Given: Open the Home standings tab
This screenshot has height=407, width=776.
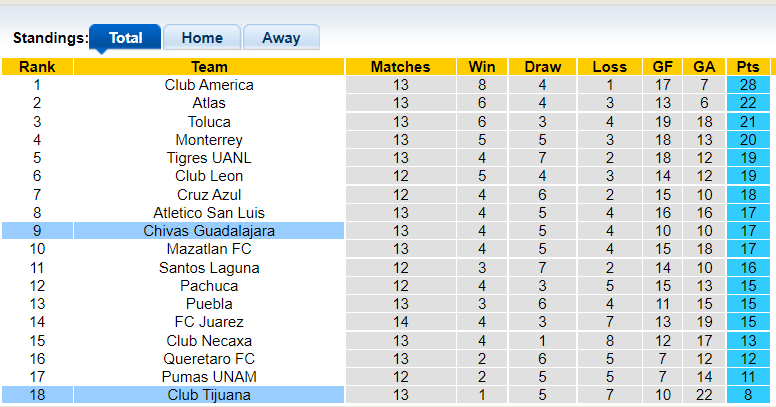Looking at the screenshot, I should coord(202,38).
